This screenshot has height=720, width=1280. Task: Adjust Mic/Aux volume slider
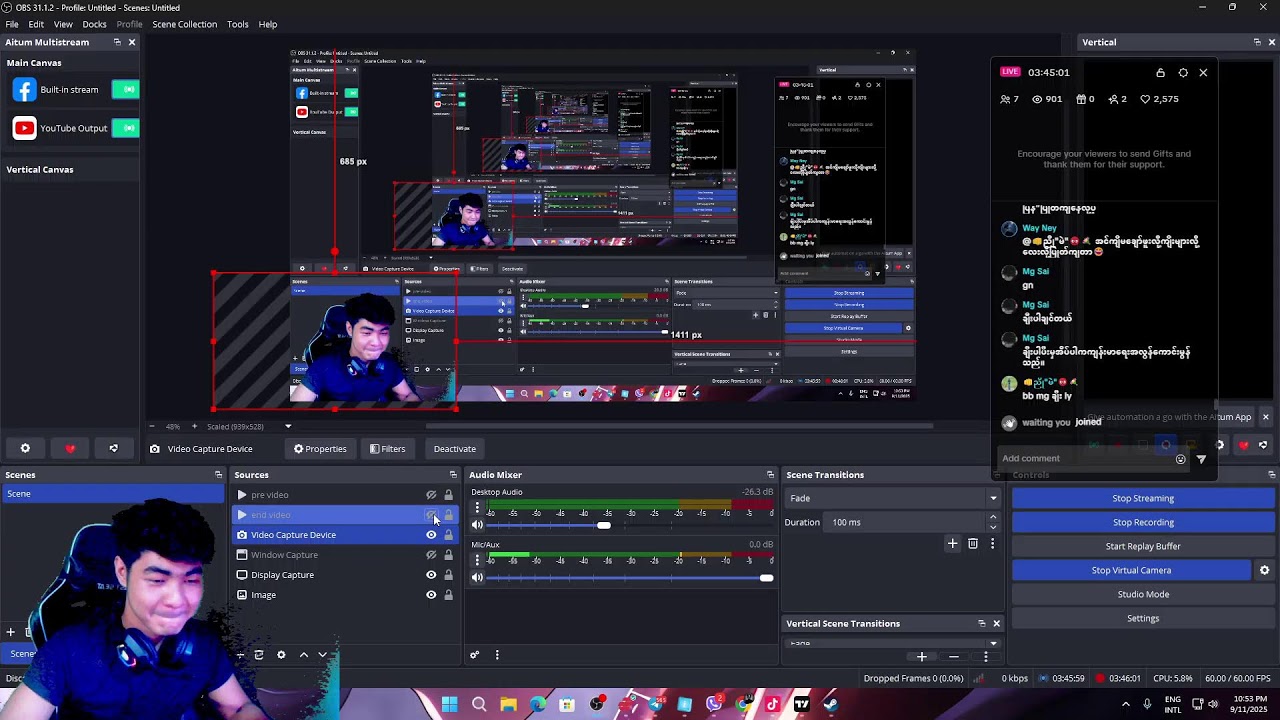(766, 577)
